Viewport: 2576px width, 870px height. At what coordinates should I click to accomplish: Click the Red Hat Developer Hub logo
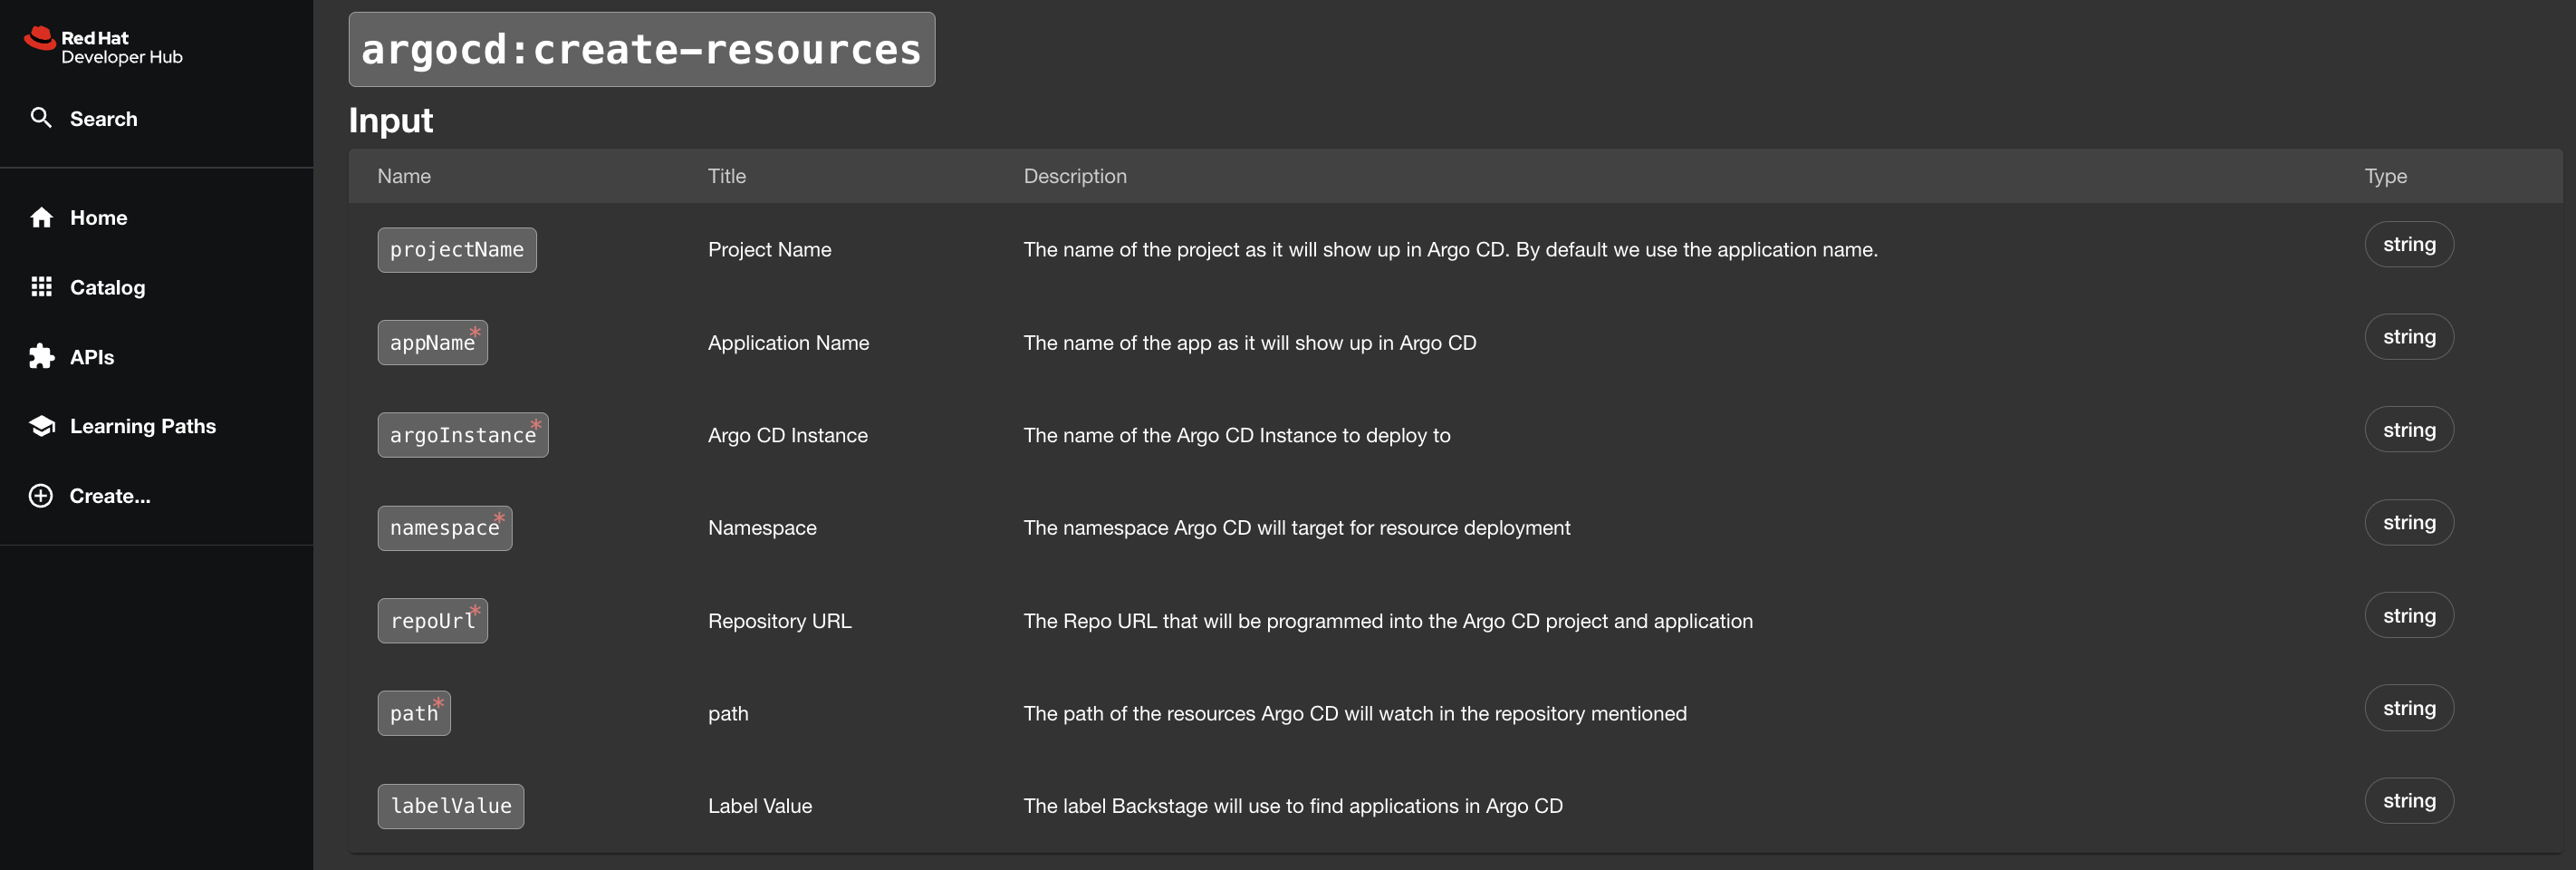tap(103, 46)
